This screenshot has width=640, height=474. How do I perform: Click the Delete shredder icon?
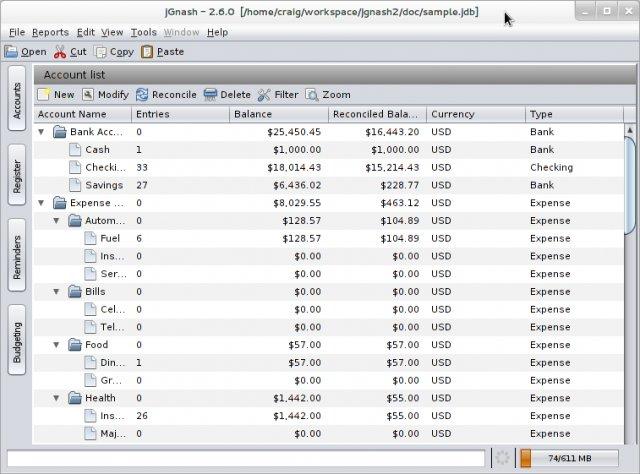pos(210,95)
